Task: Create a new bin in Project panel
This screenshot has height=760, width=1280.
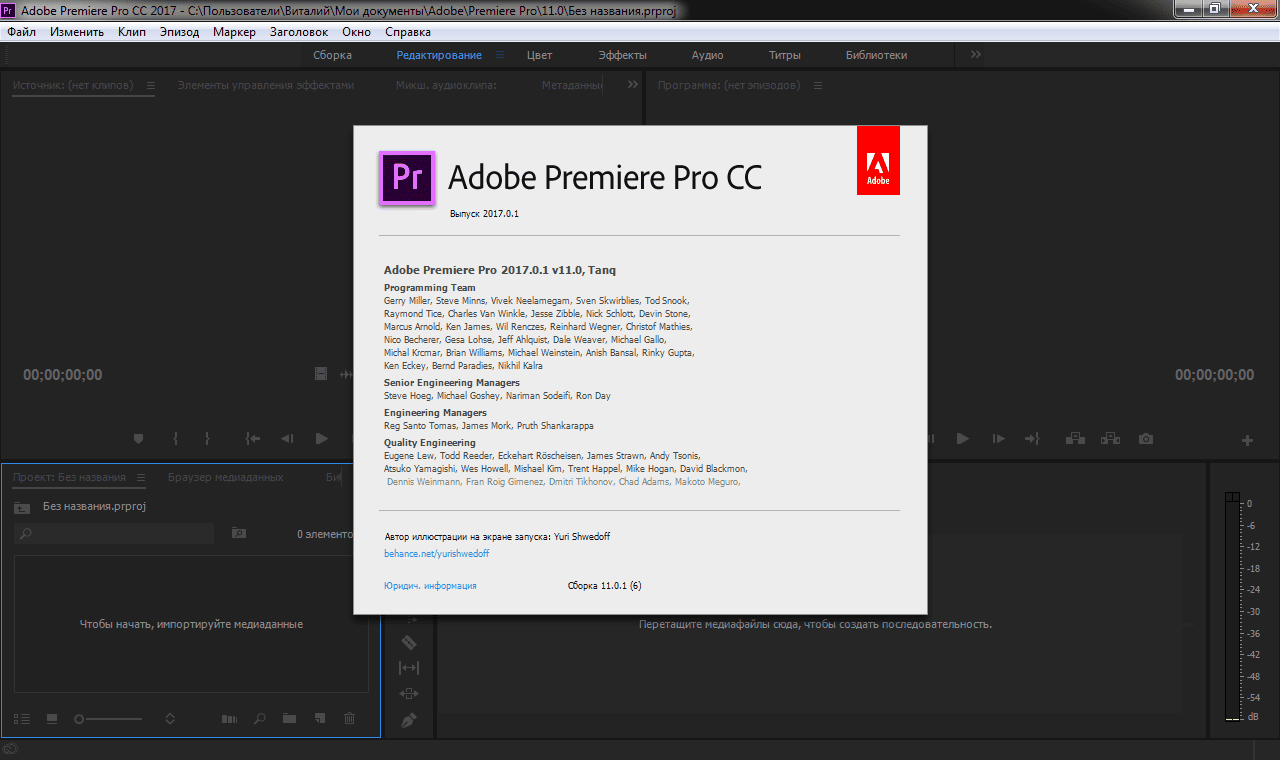Action: [x=289, y=718]
